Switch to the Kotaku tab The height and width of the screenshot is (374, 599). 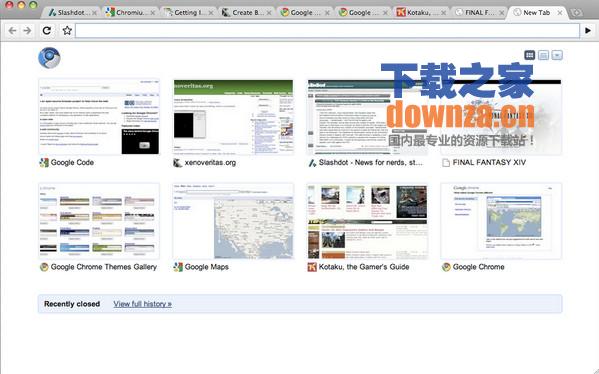(420, 13)
